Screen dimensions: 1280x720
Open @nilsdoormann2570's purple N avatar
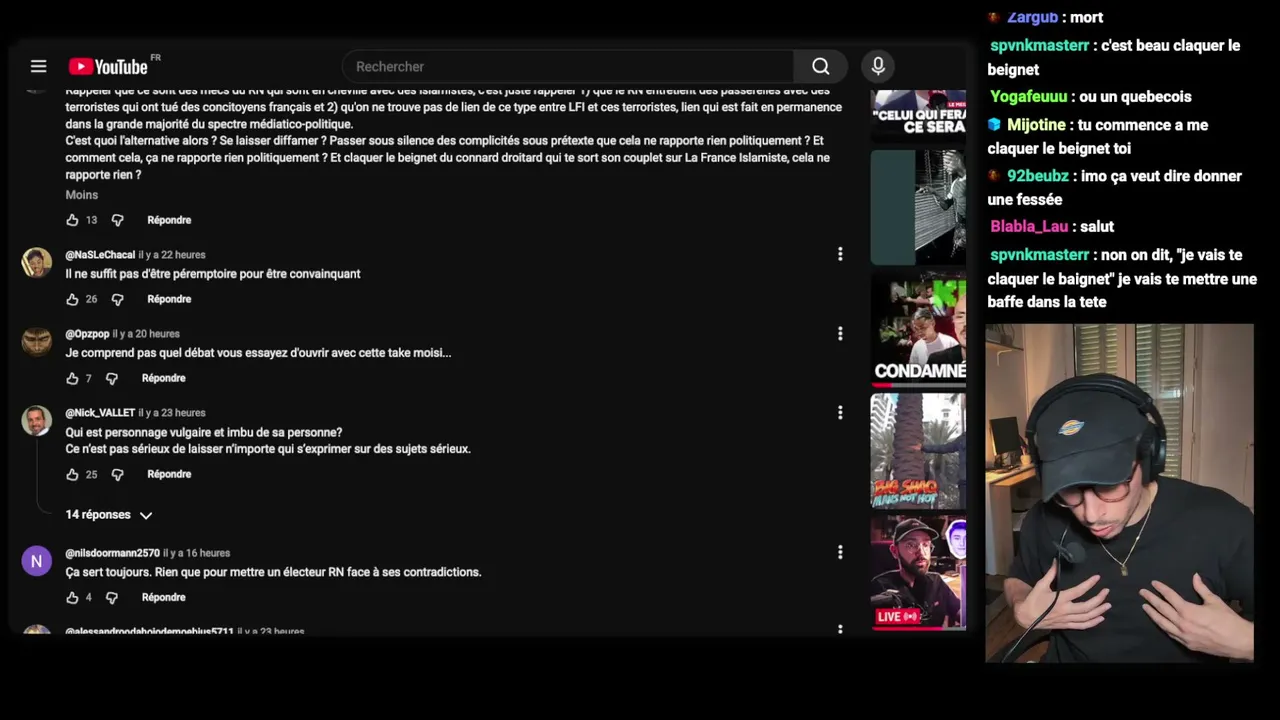click(37, 560)
